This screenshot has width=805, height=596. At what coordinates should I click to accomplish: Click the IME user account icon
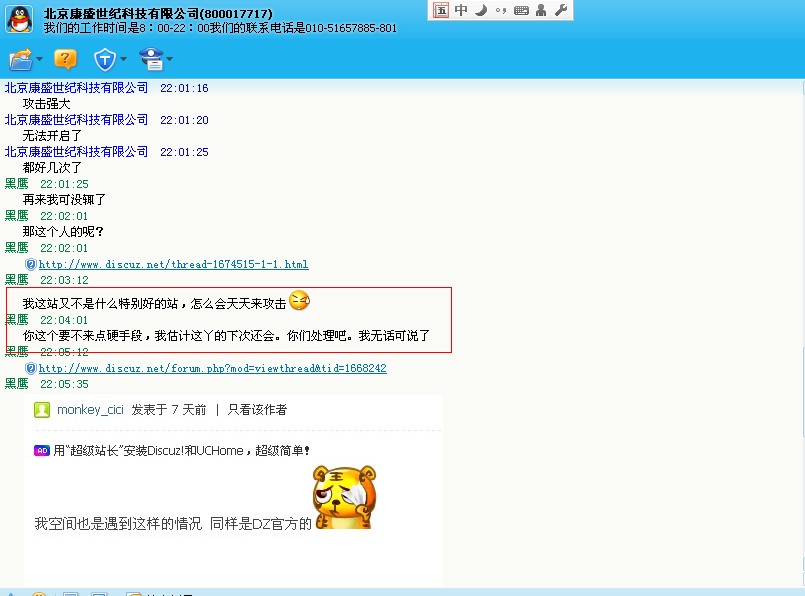(x=541, y=10)
